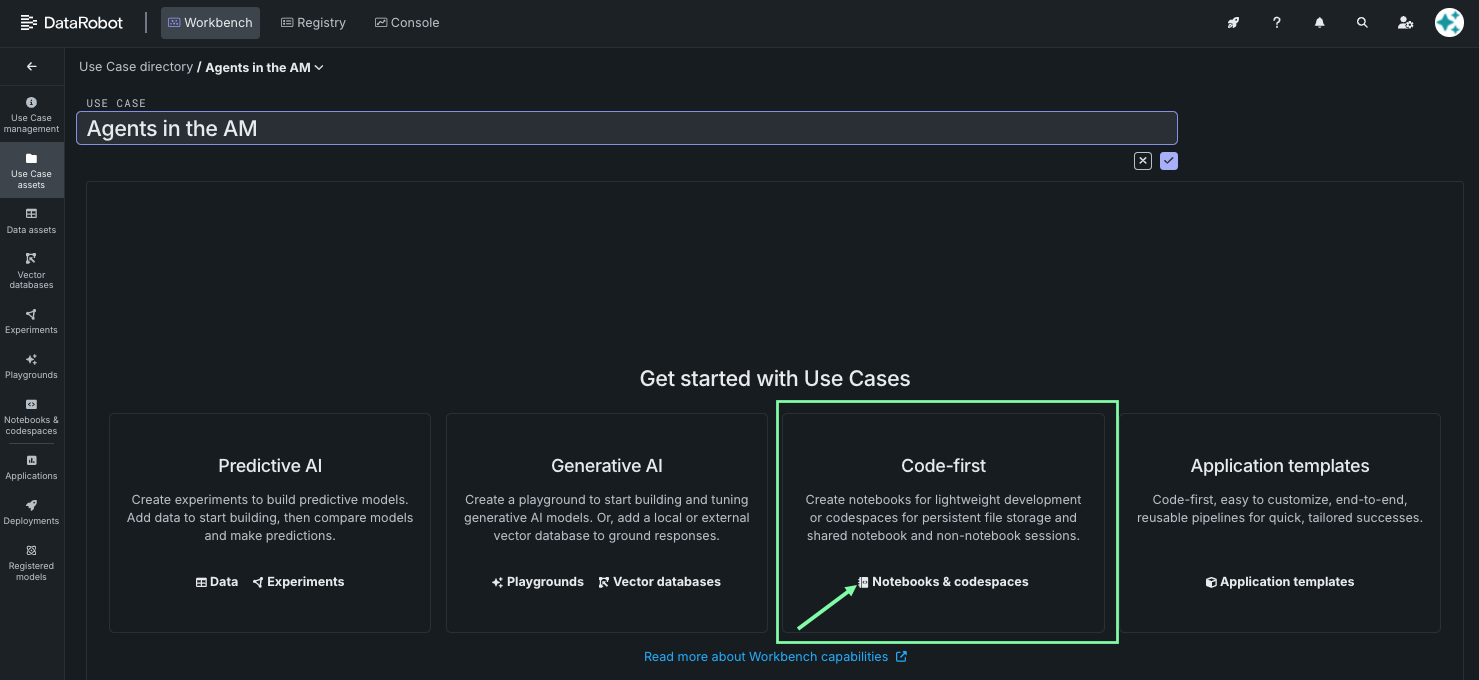The height and width of the screenshot is (680, 1479).
Task: Open Vector databases sidebar icon
Action: (x=31, y=270)
